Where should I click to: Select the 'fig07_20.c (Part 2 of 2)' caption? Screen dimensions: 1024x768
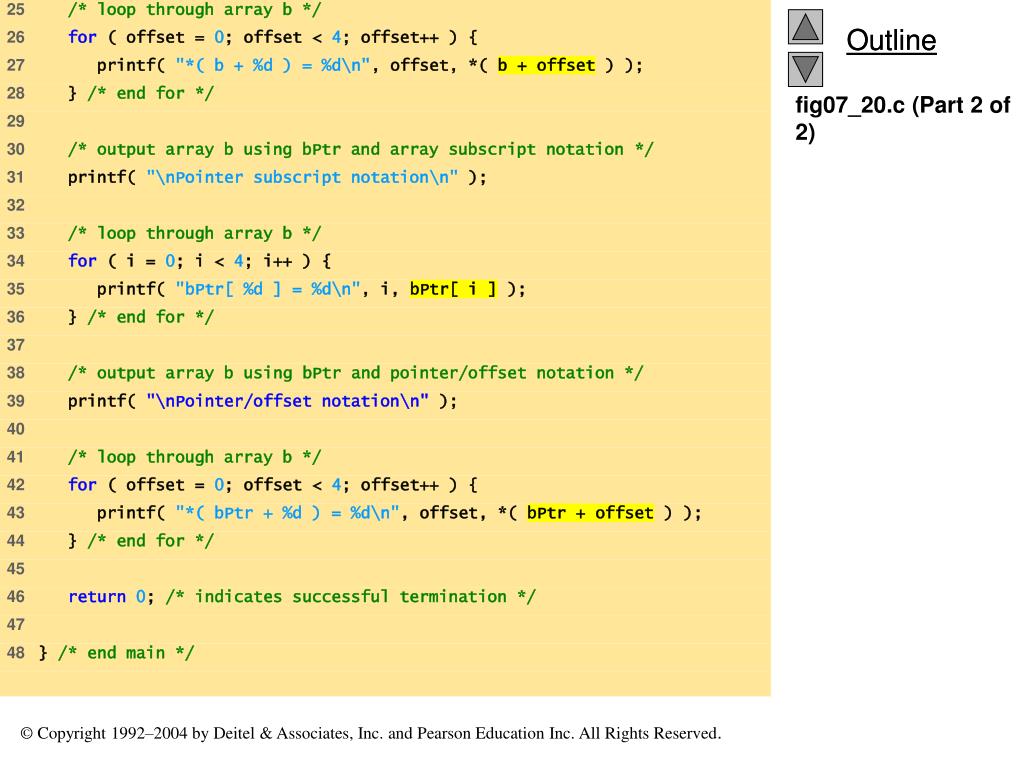click(903, 118)
